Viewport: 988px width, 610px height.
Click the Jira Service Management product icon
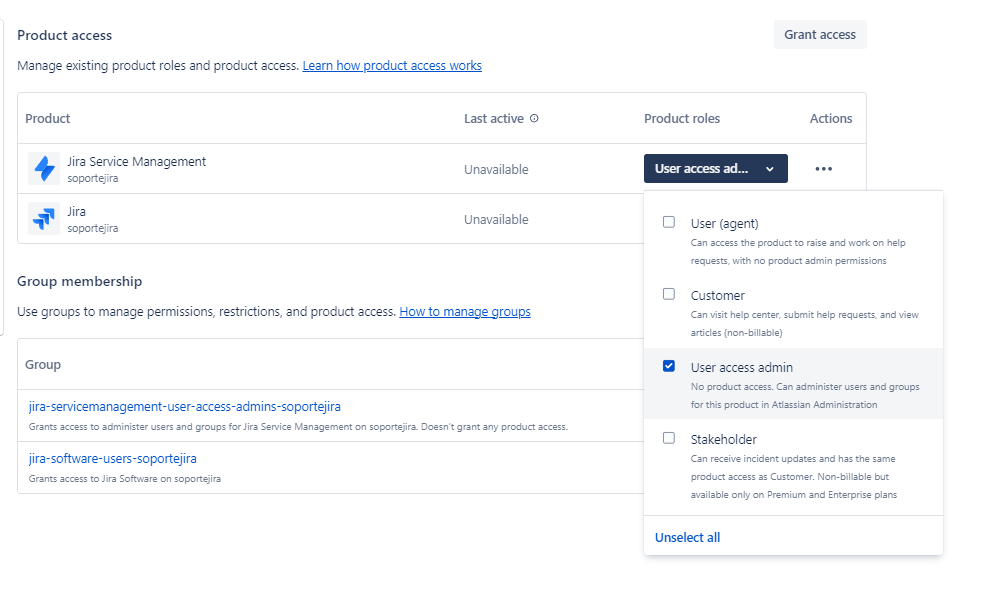(x=44, y=168)
